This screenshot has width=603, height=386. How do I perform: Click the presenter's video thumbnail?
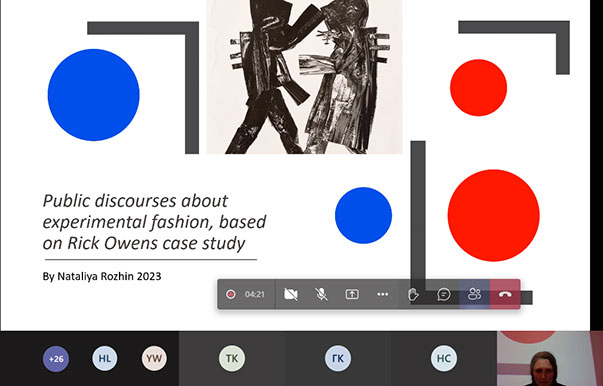tap(550, 359)
